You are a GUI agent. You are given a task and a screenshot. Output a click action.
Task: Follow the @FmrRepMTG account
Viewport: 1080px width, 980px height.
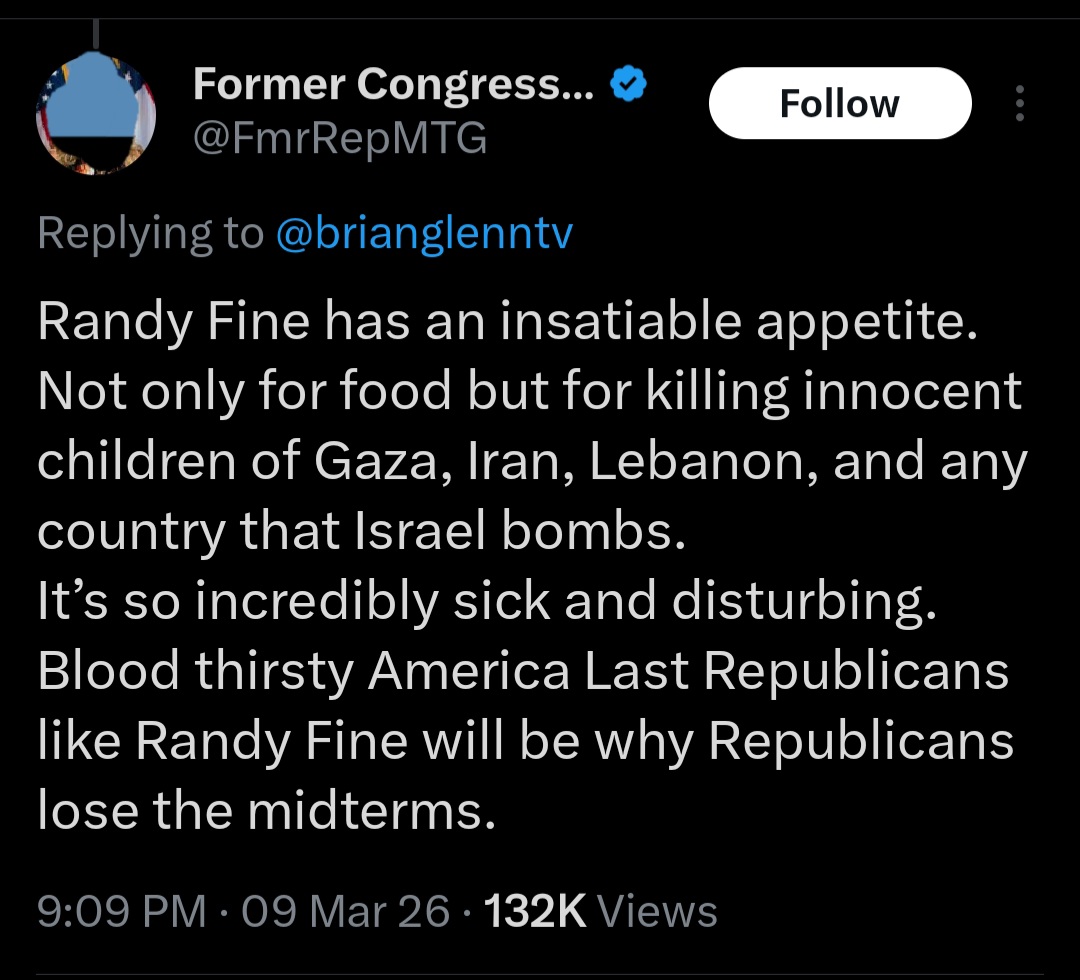coord(839,103)
